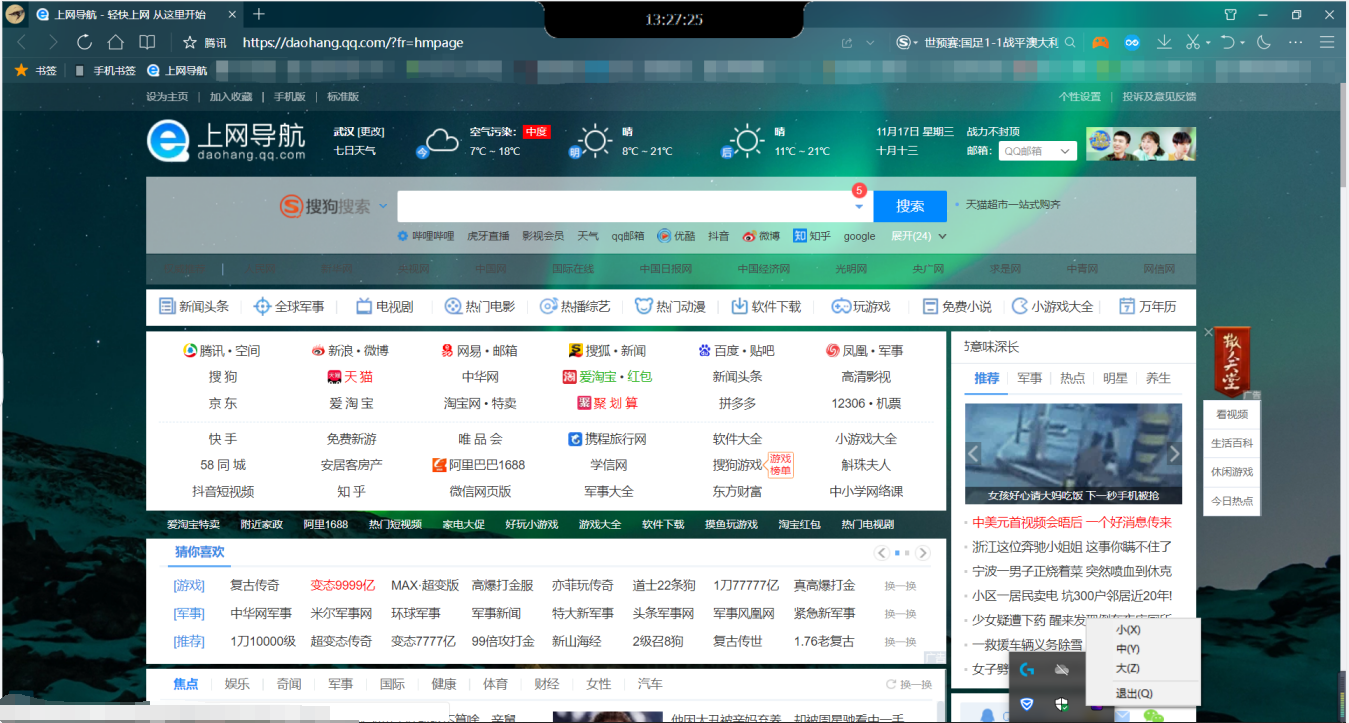
Task: Open the news carousel image thumbnail
Action: (x=1074, y=453)
